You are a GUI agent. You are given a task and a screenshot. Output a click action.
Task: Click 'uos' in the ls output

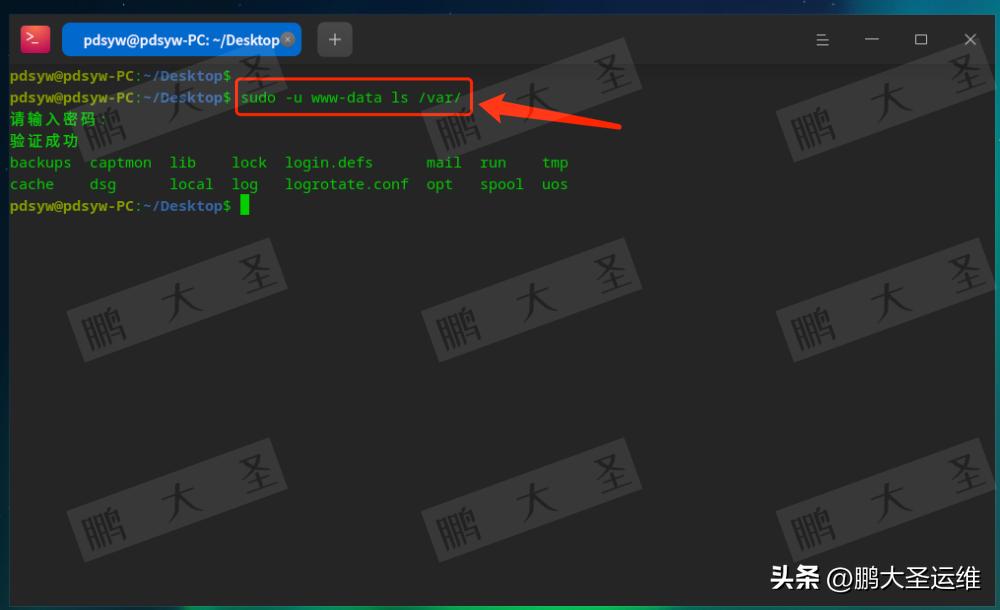[554, 185]
